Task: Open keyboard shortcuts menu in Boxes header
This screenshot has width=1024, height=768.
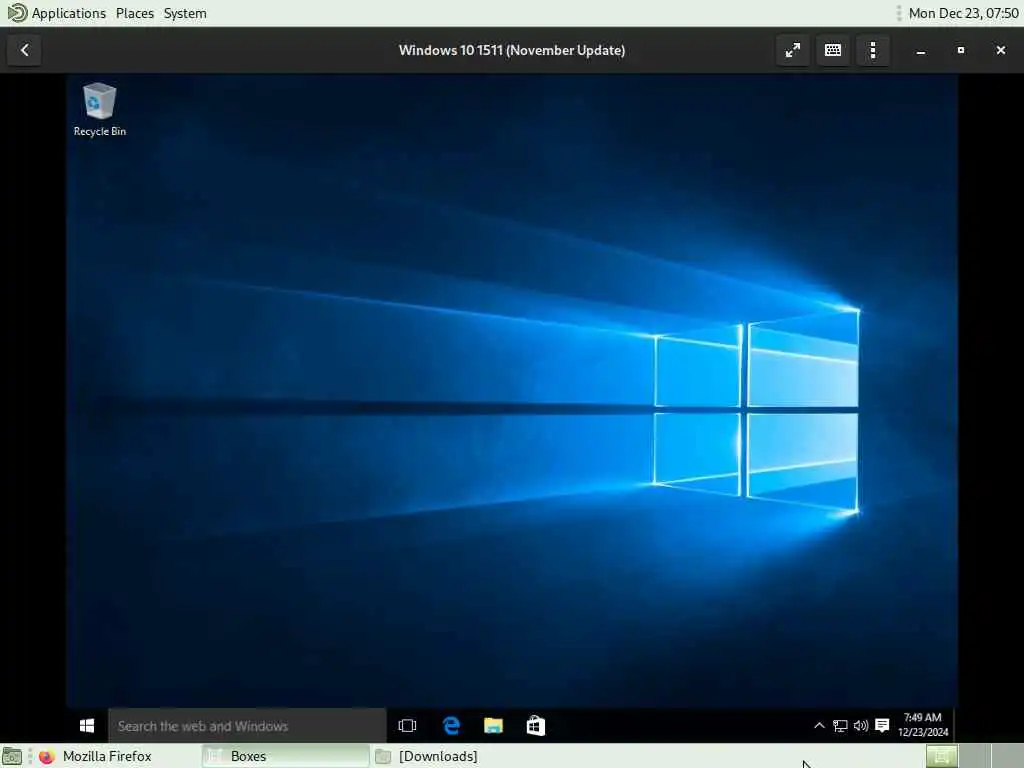Action: (833, 50)
